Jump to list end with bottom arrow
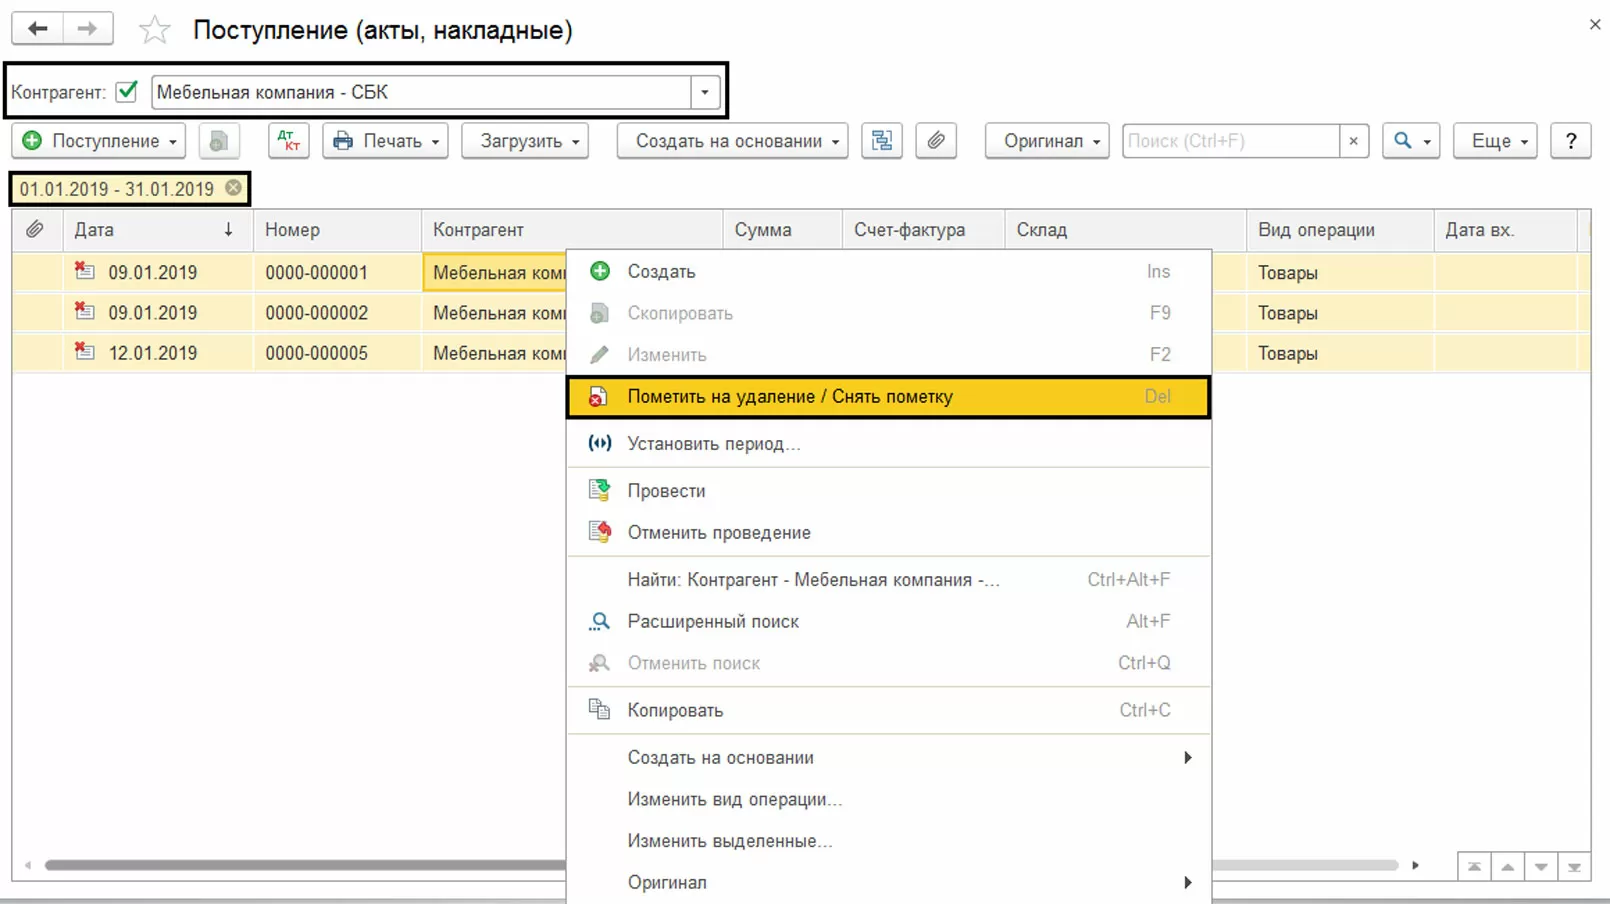 point(1574,866)
